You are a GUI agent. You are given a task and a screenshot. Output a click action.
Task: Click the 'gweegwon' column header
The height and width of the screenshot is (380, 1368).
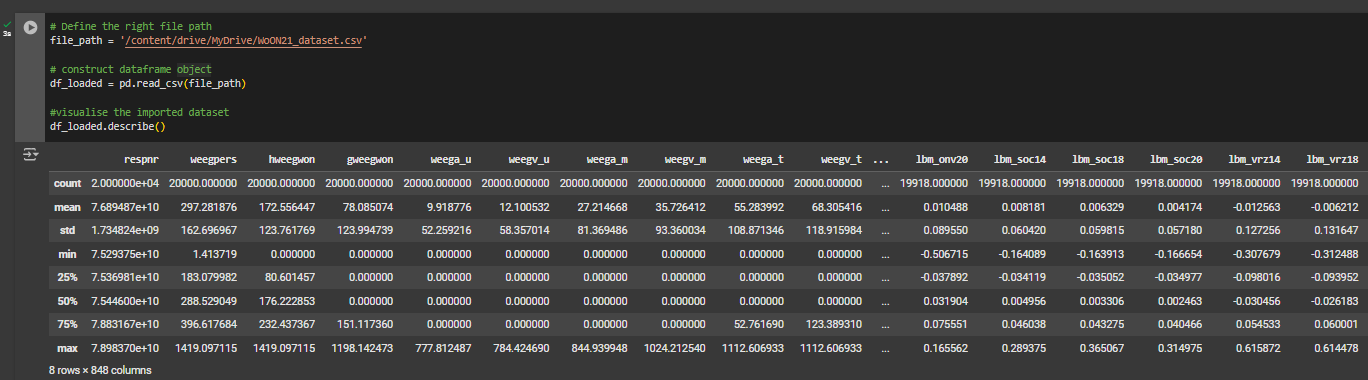[369, 159]
